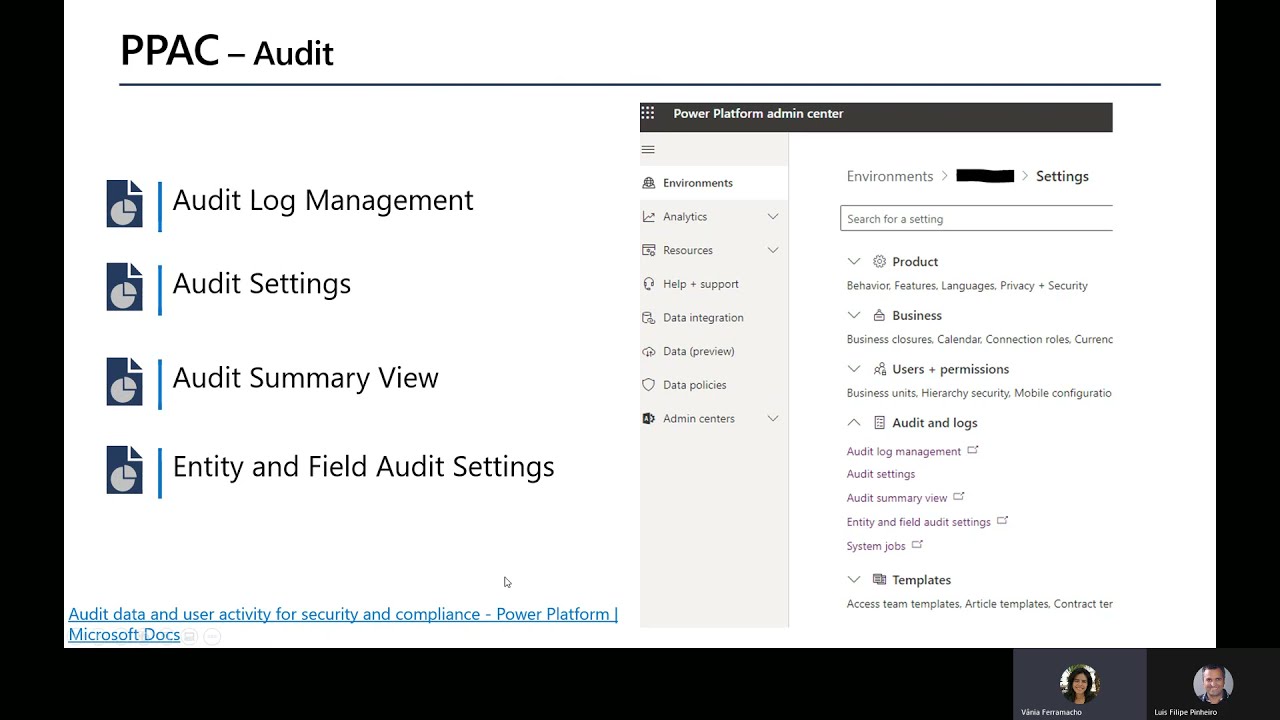The height and width of the screenshot is (720, 1280).
Task: Expand the Admin centers chevron
Action: [x=773, y=418]
